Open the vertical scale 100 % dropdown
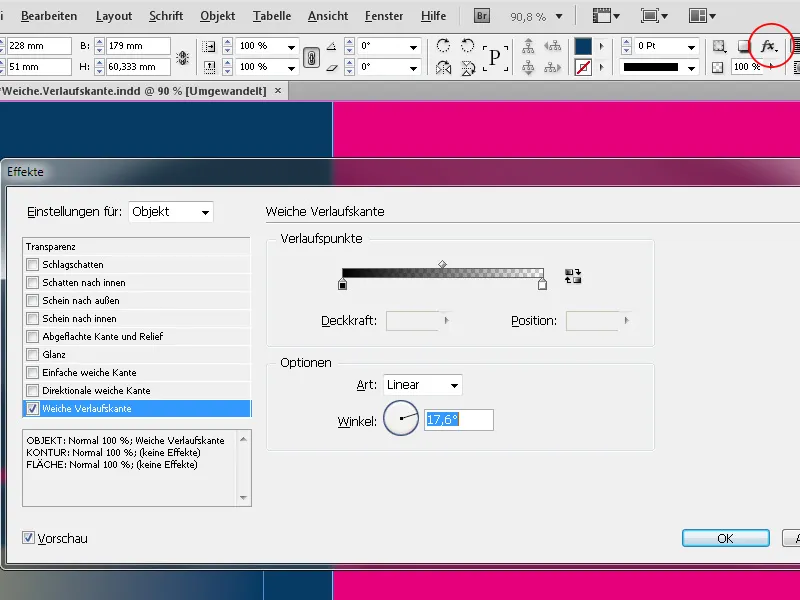 [x=291, y=68]
